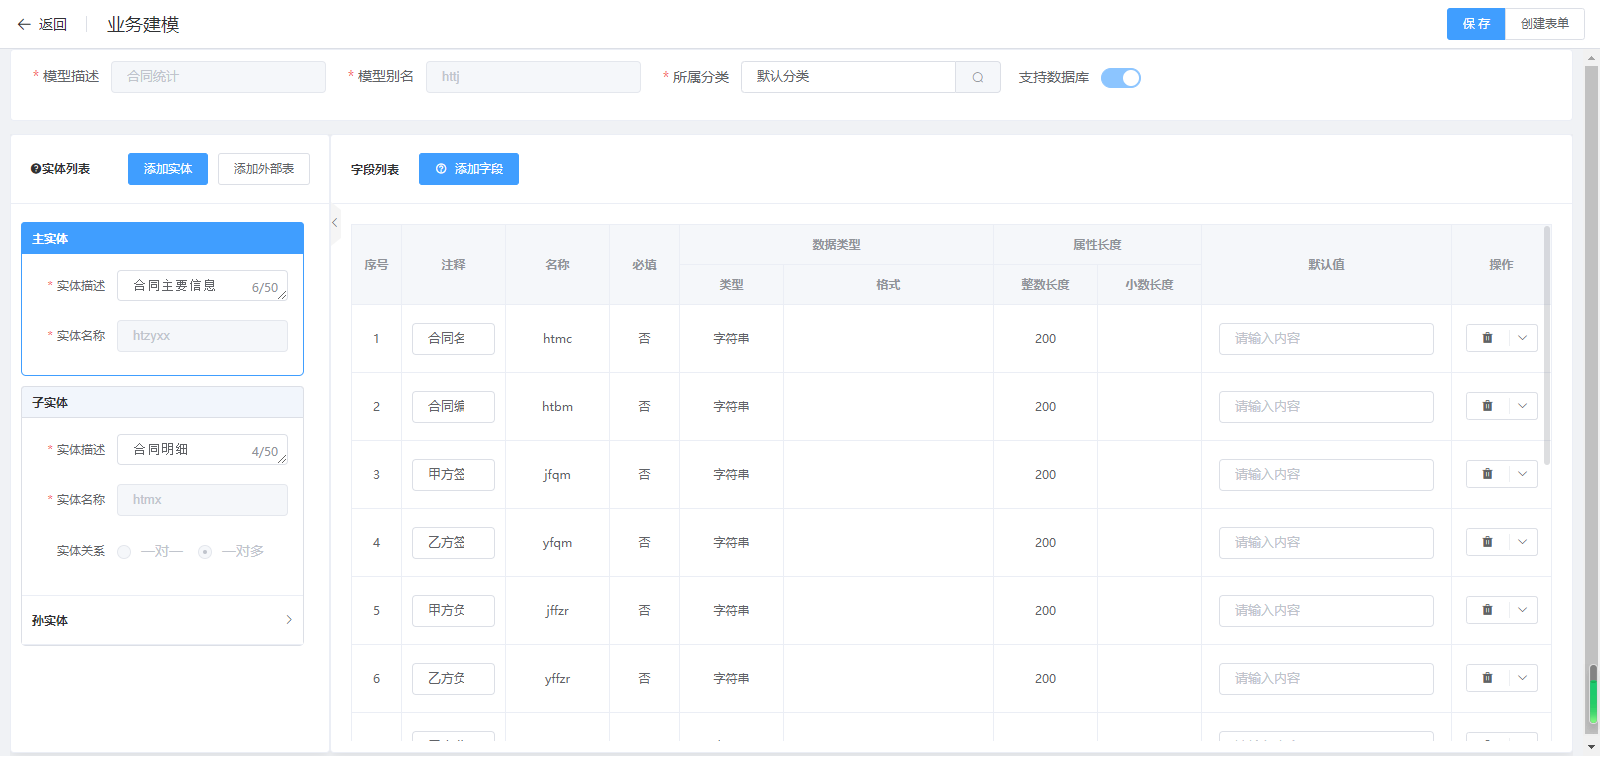Click trash icon in yfqm row
1600x757 pixels.
tap(1487, 542)
